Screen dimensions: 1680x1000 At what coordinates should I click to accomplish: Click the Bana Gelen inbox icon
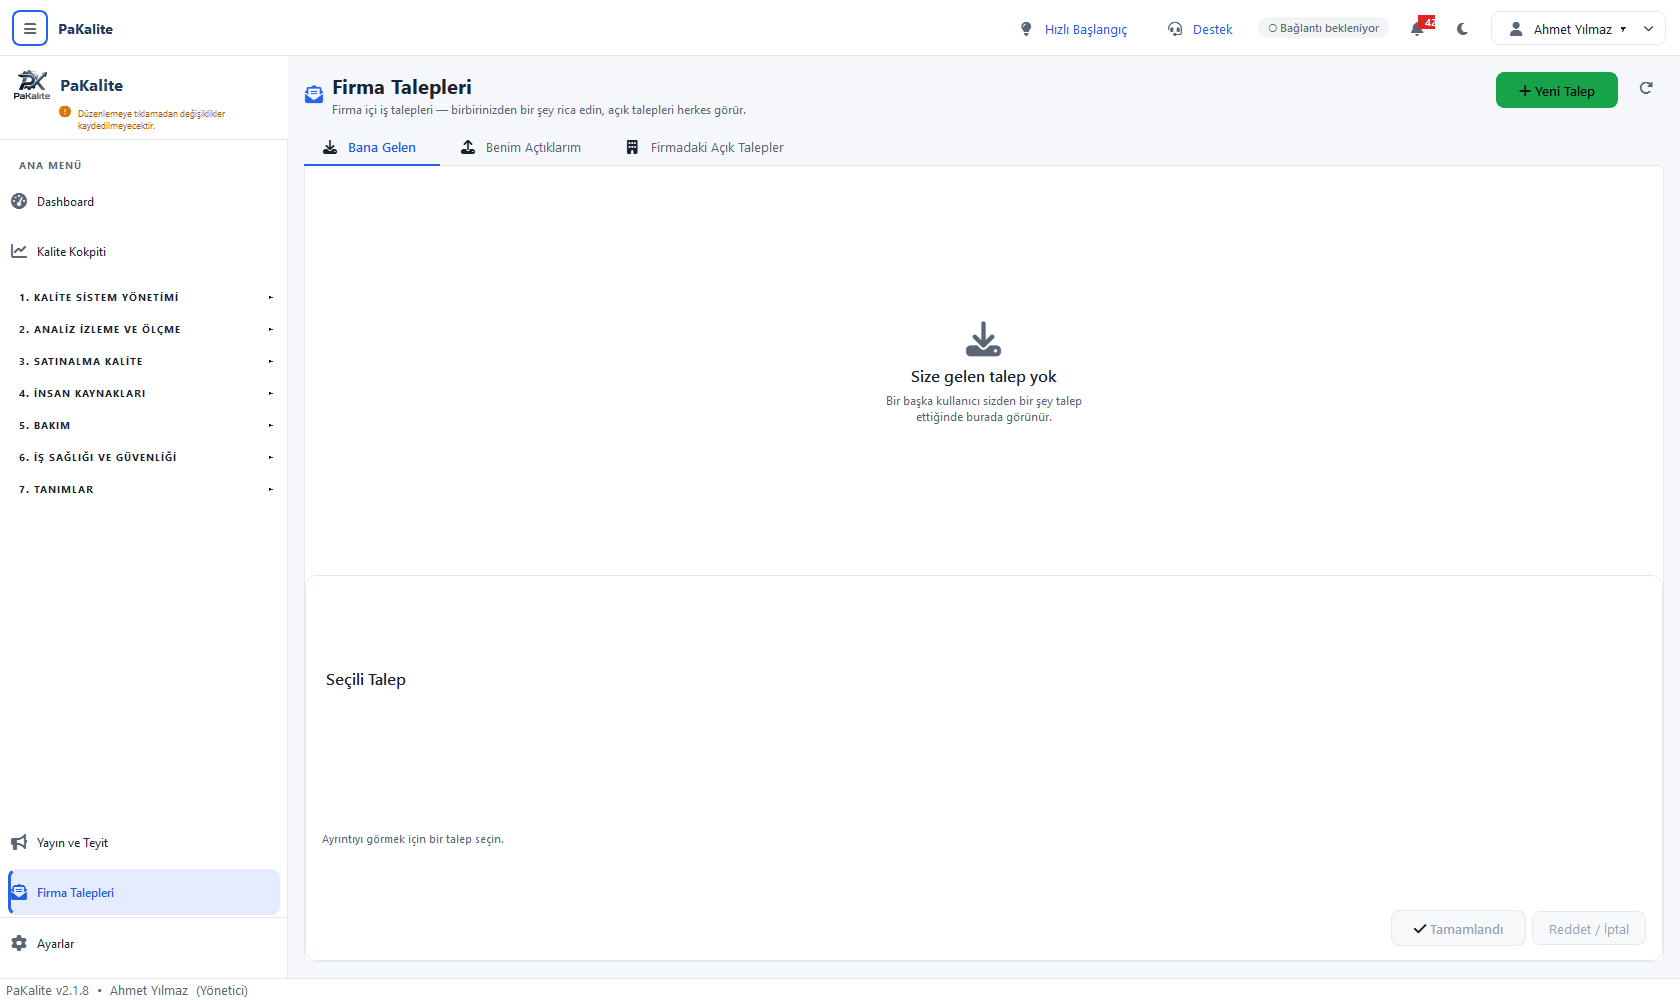[330, 147]
